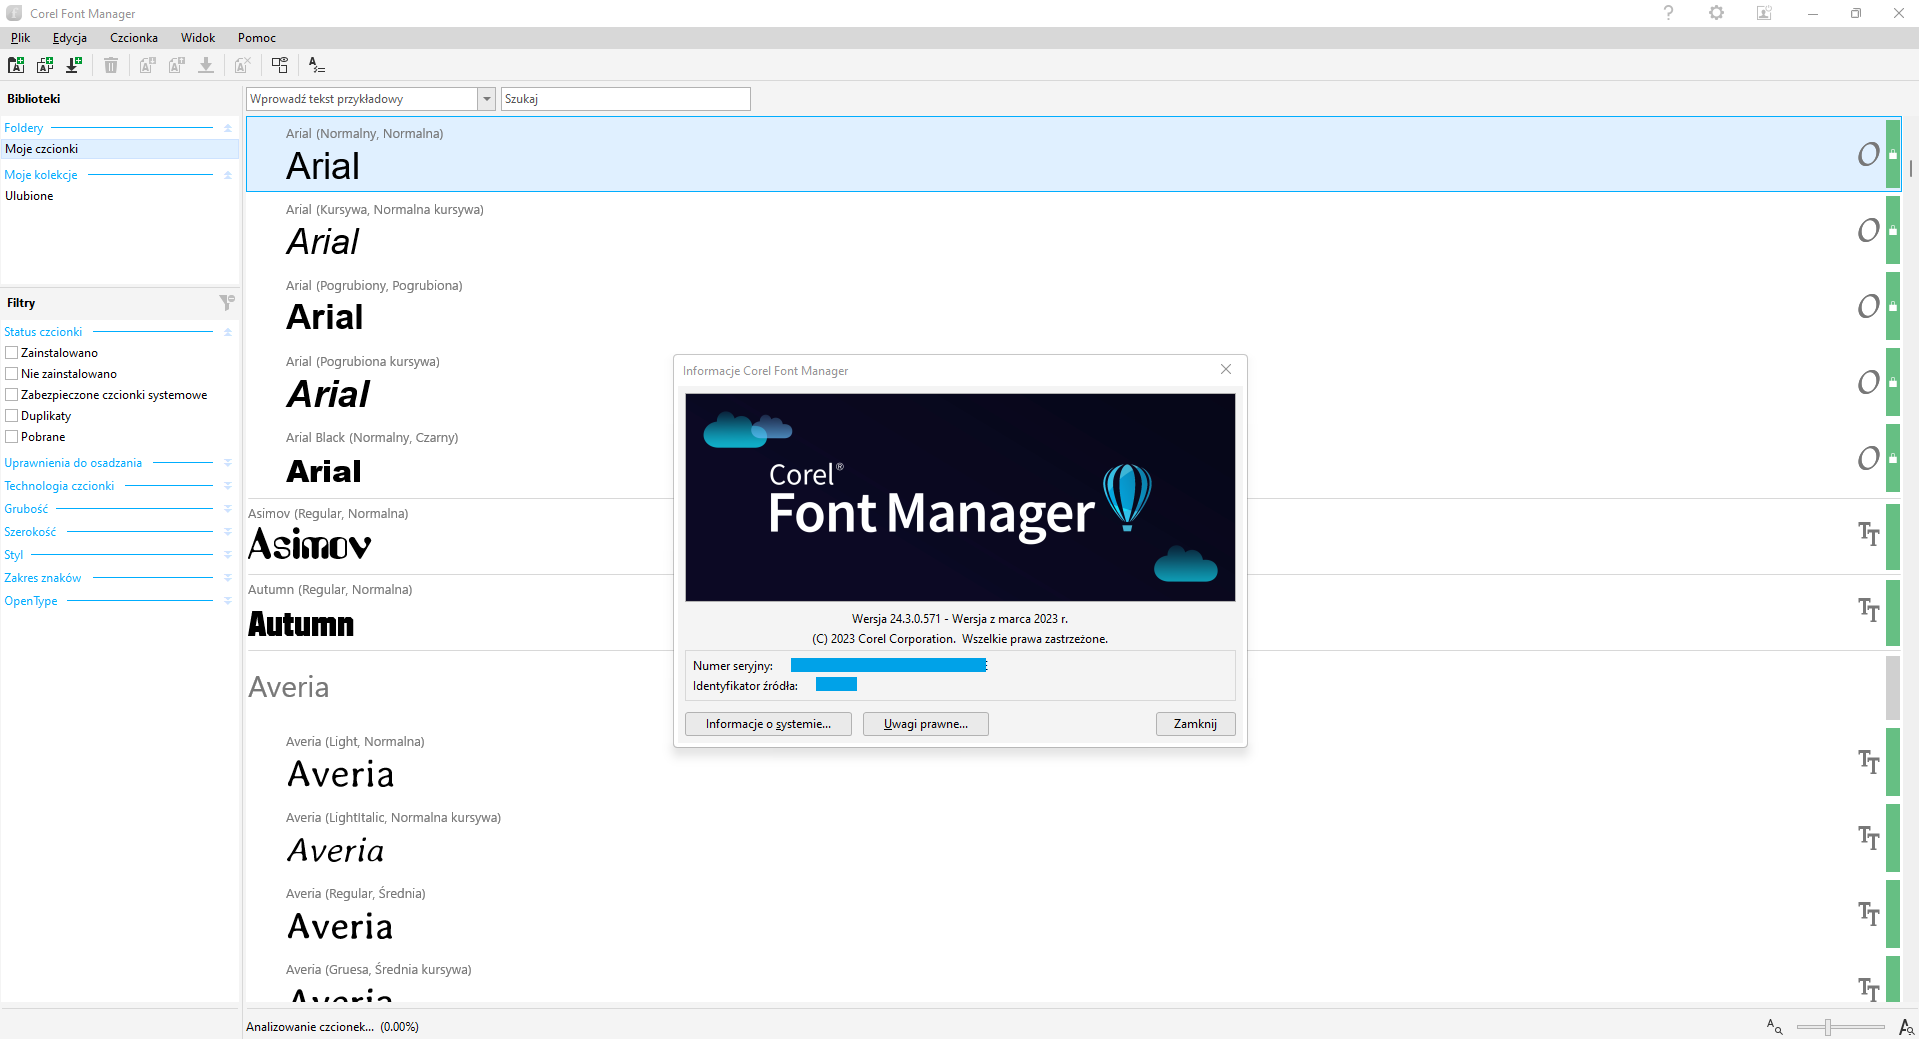This screenshot has width=1919, height=1039.
Task: Enable the Nie zainstalowano filter checkbox
Action: 12,374
